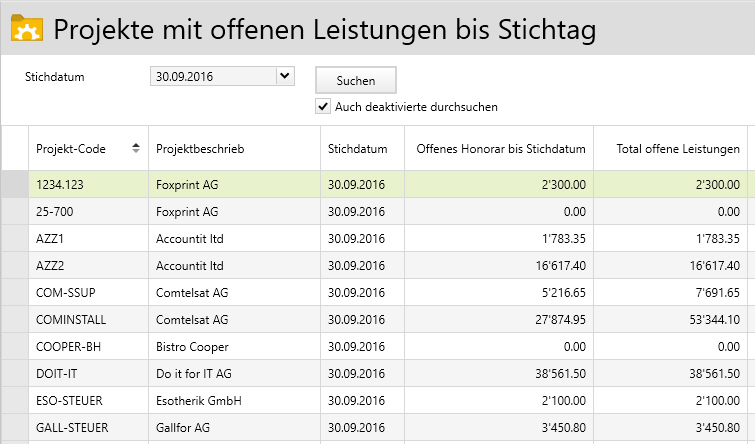This screenshot has height=444, width=755.
Task: Select the GALL-STEUER Gallfor AG row
Action: 200,428
